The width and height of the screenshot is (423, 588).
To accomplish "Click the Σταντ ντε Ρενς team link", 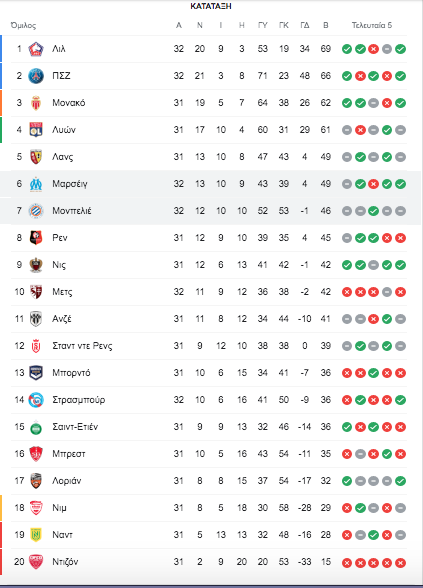I will coord(82,346).
